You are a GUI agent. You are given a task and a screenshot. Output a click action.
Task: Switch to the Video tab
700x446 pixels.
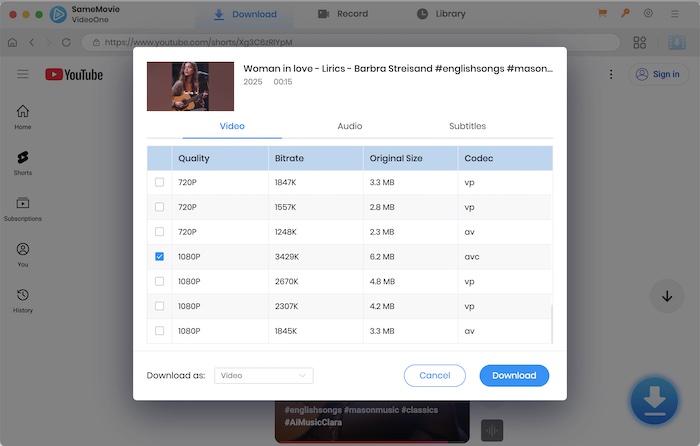click(232, 126)
